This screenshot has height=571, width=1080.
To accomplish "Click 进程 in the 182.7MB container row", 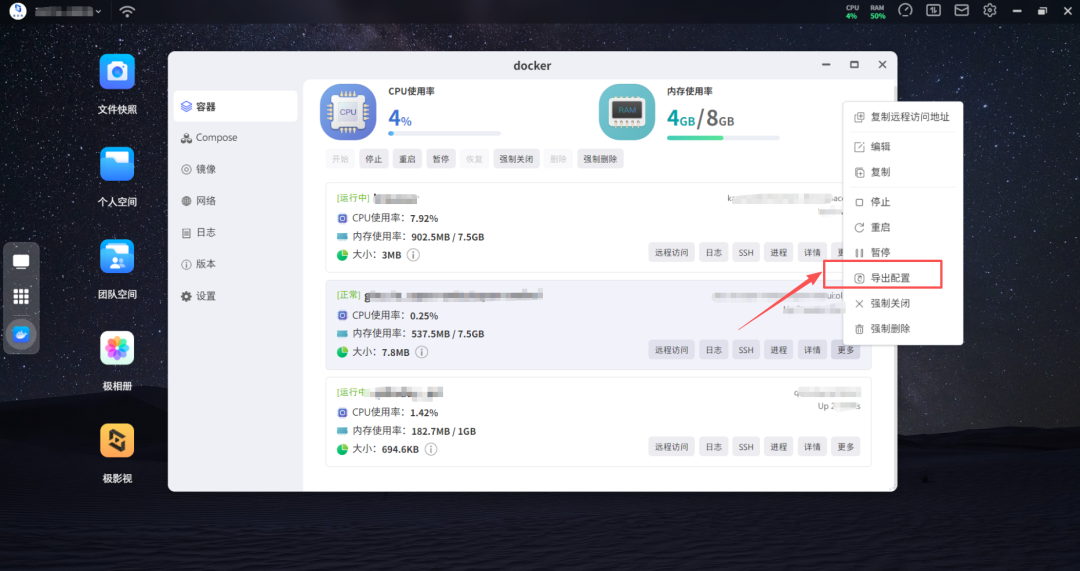I will coord(779,447).
